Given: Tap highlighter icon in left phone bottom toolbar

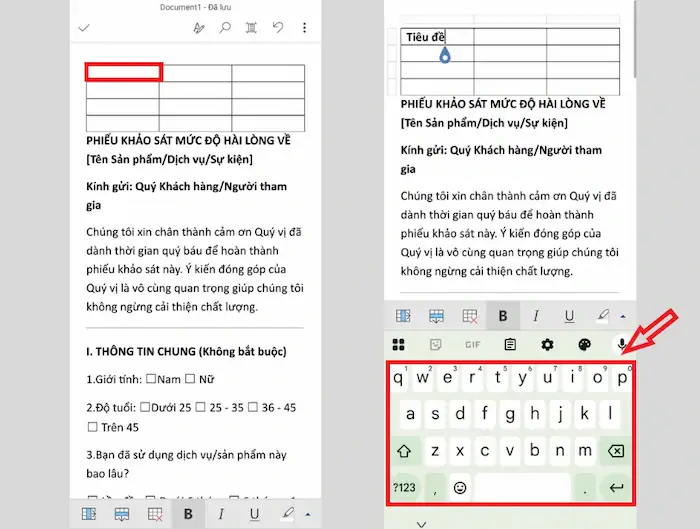Looking at the screenshot, I should [x=288, y=513].
